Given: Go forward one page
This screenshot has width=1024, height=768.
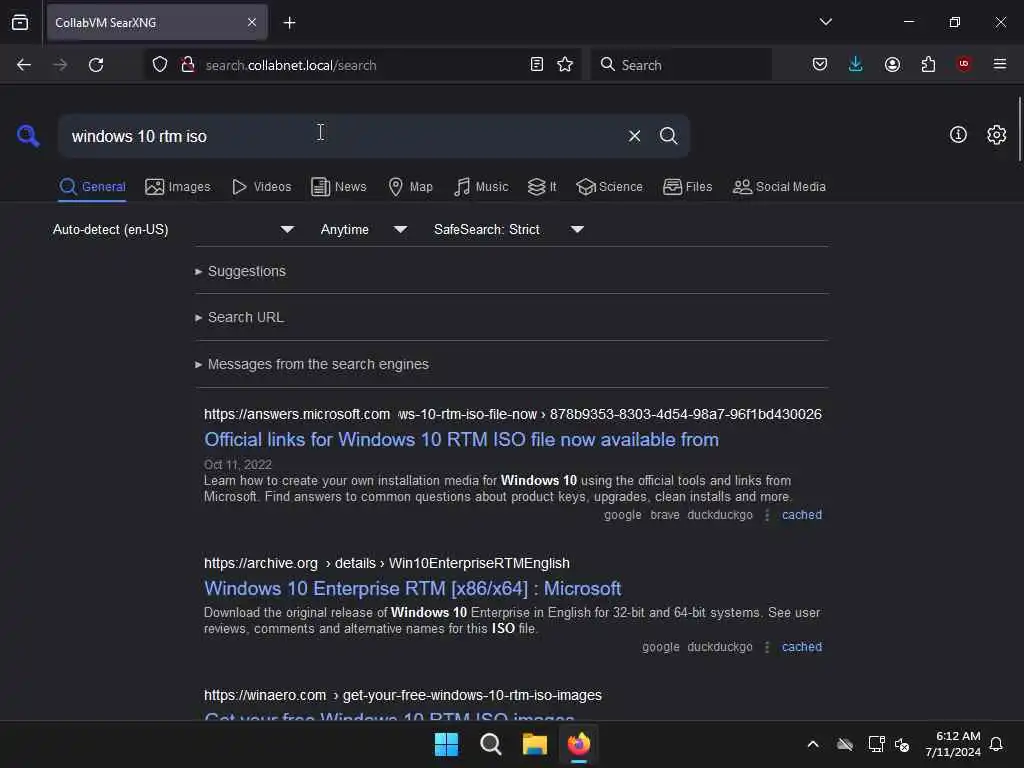Looking at the screenshot, I should point(60,65).
